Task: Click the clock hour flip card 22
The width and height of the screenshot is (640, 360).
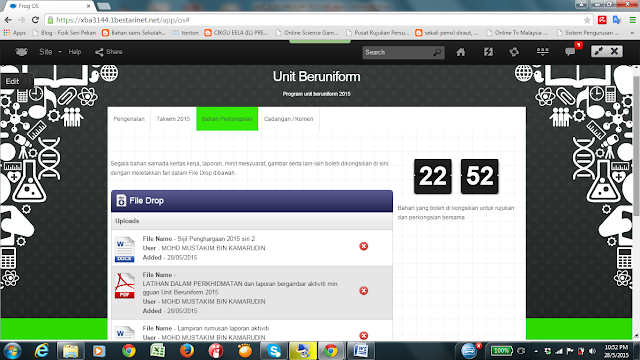Action: pyautogui.click(x=433, y=176)
